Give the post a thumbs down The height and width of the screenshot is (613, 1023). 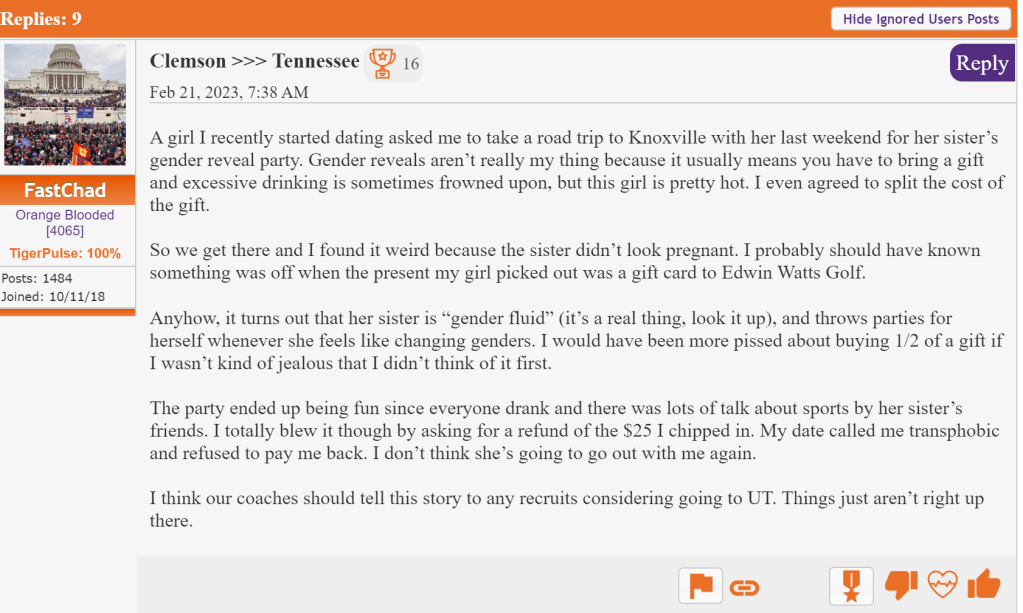tap(901, 585)
